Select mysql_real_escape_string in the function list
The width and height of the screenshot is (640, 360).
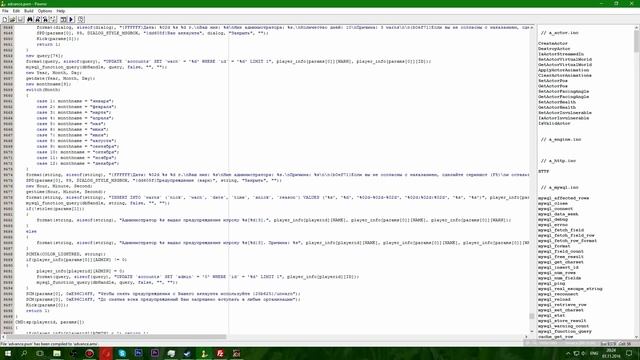[570, 289]
